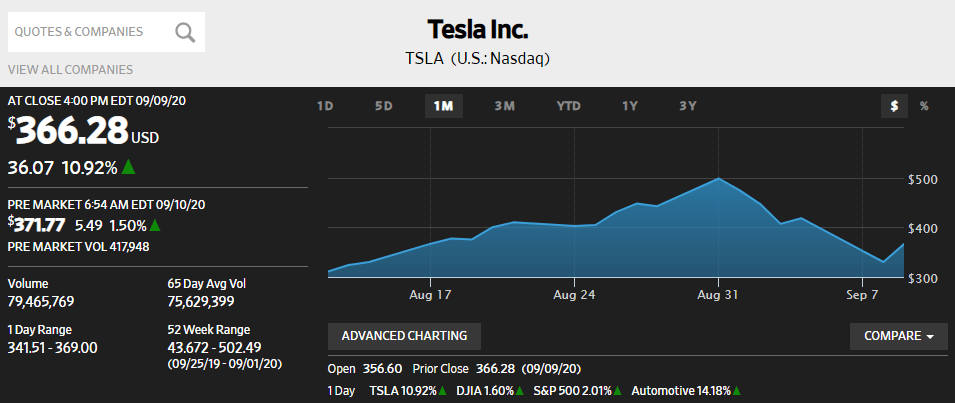Type in the Quotes & Companies search field
Screen dimensions: 955x403
click(x=90, y=32)
